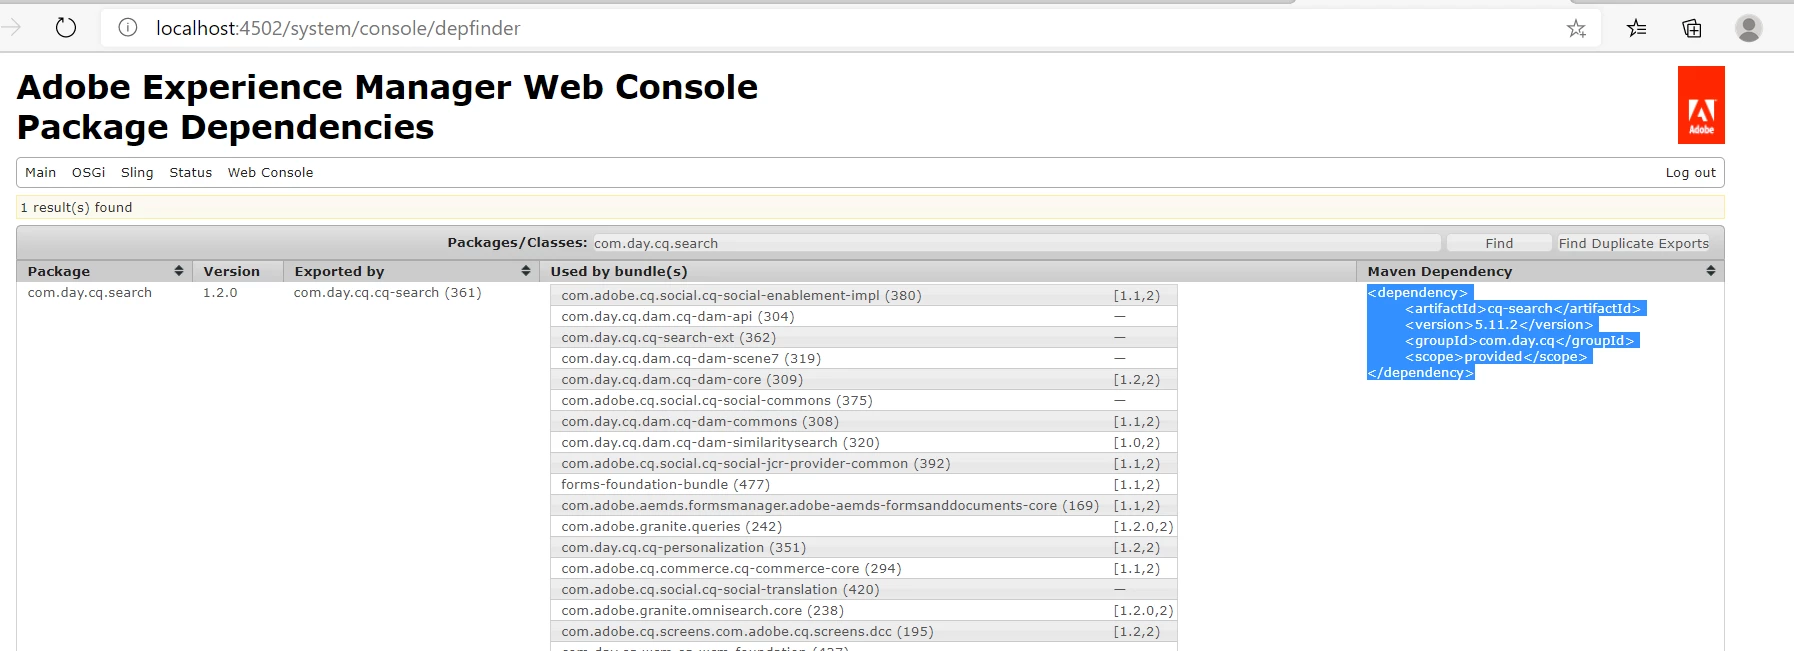Click the cq-social-jcr-provider-common (392) row
This screenshot has height=651, width=1794.
864,463
